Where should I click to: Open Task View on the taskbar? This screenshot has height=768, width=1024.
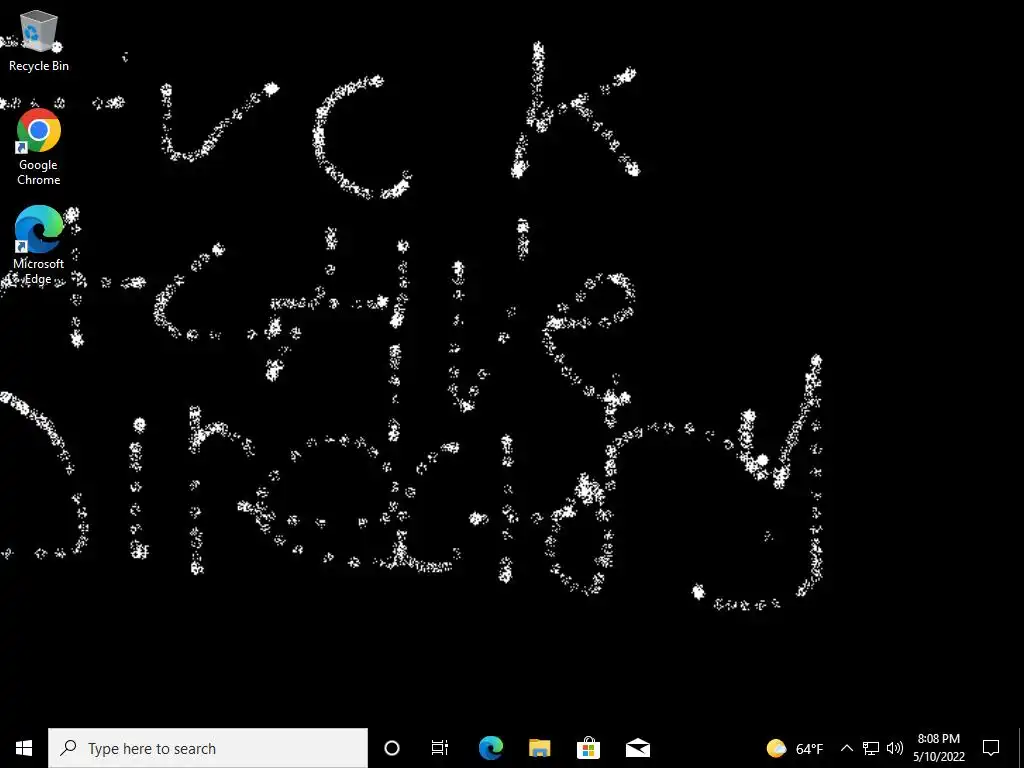[440, 748]
